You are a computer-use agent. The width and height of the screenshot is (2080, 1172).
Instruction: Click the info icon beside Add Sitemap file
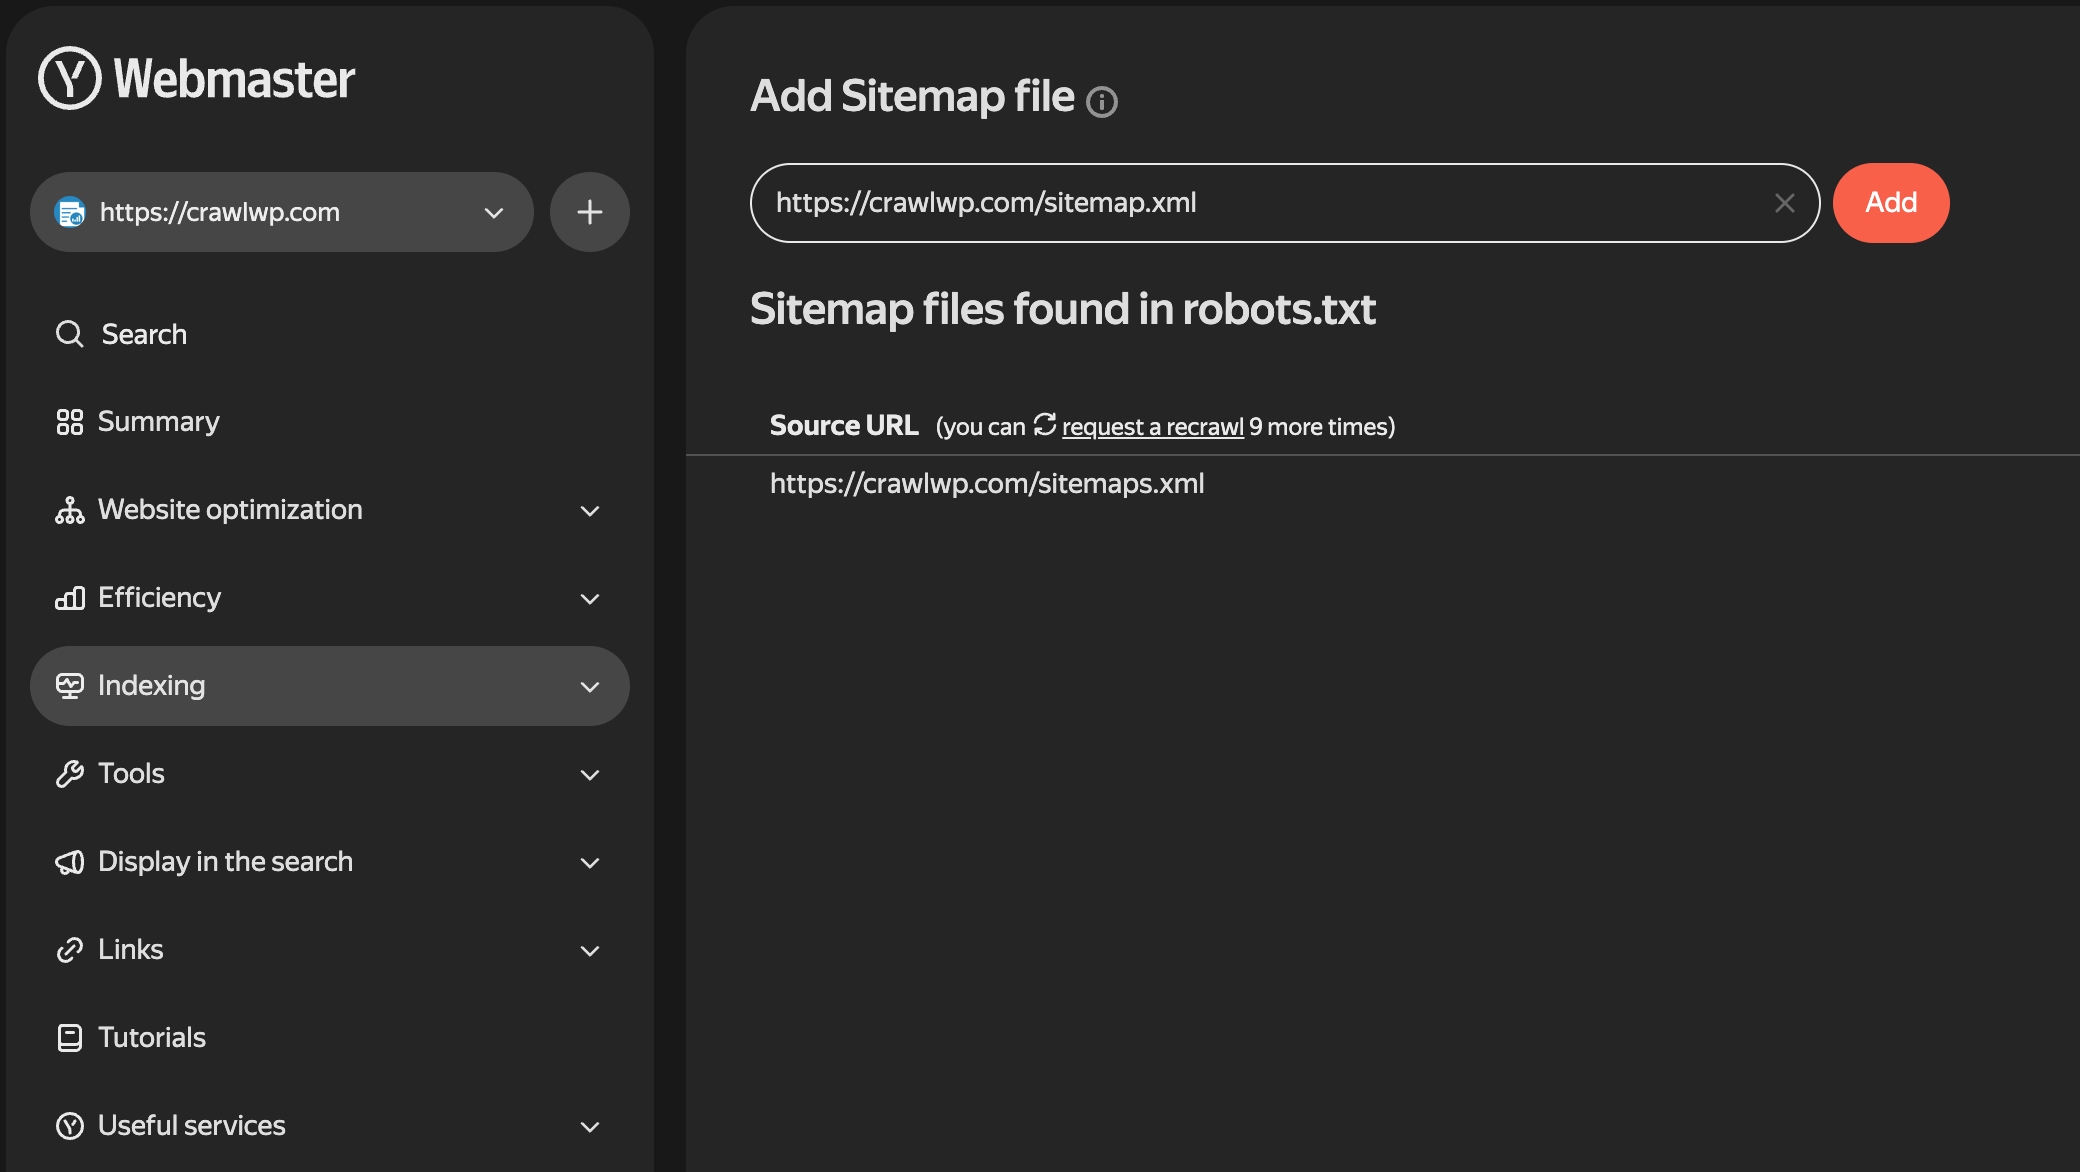click(1102, 101)
